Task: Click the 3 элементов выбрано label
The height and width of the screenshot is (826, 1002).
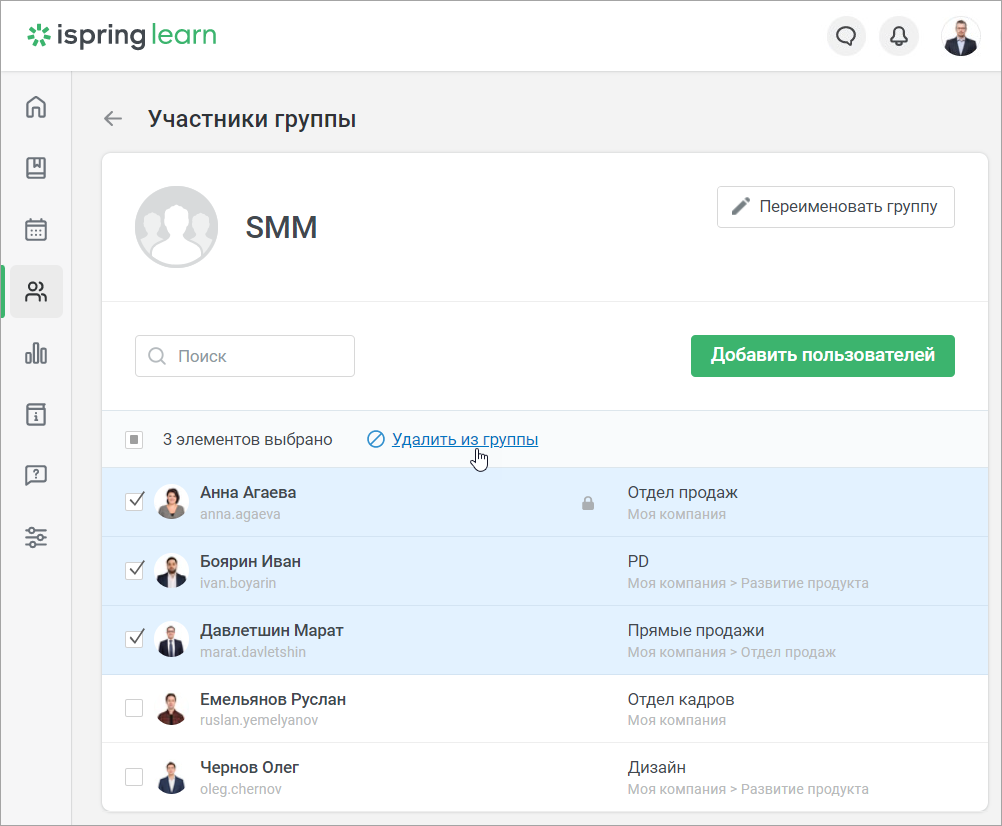Action: point(247,440)
